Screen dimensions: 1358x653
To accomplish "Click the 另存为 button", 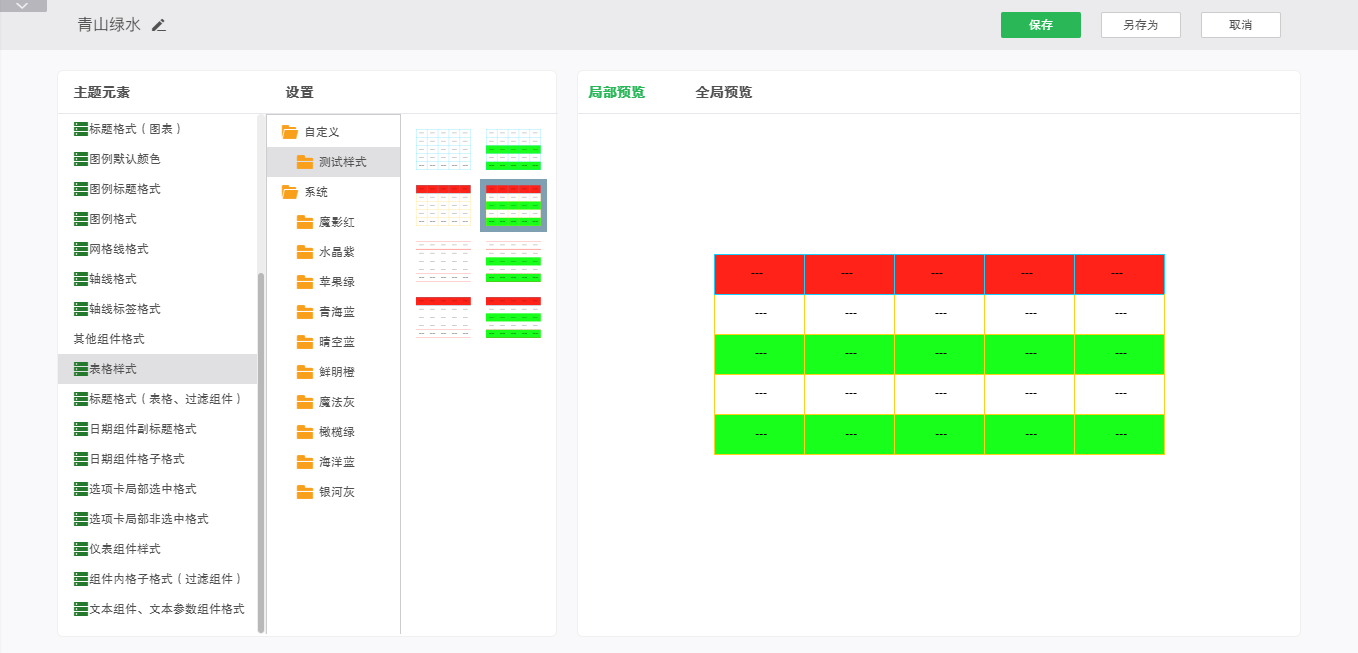I will pos(1140,25).
